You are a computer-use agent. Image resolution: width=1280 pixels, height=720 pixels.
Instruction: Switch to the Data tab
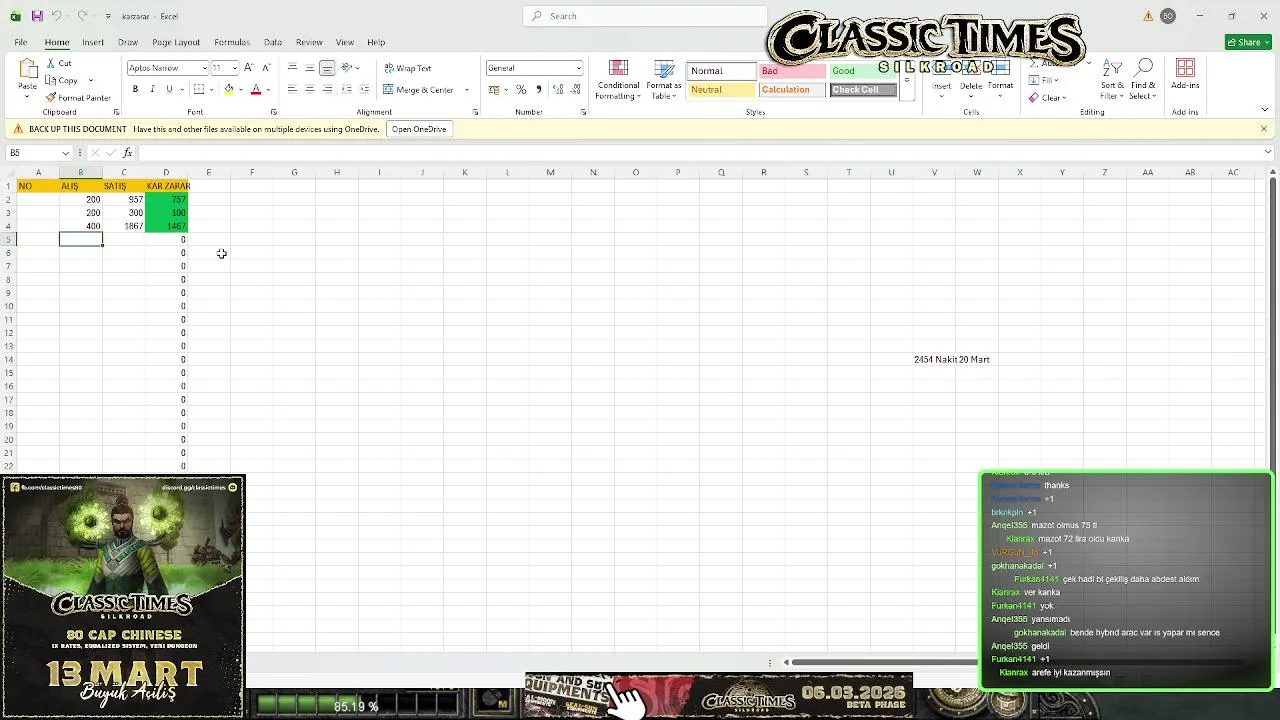point(273,42)
